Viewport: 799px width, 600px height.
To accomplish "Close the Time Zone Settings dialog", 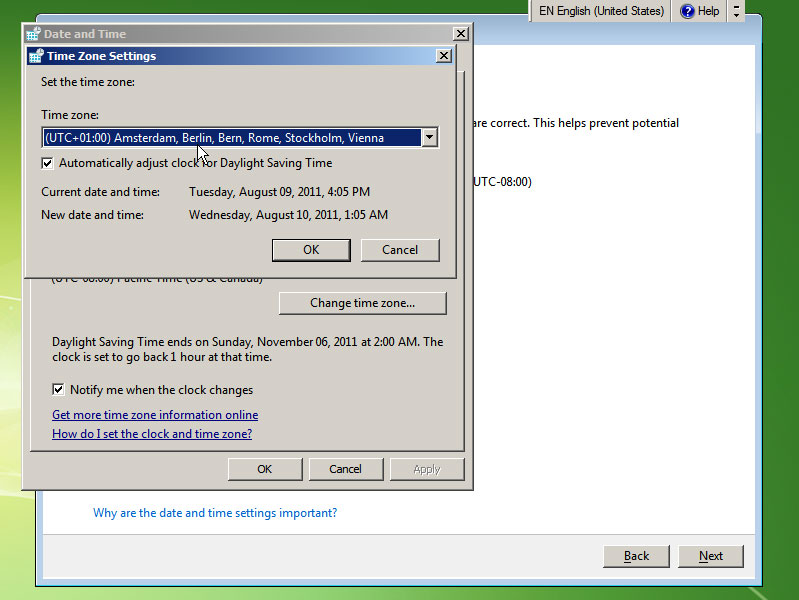I will click(444, 56).
